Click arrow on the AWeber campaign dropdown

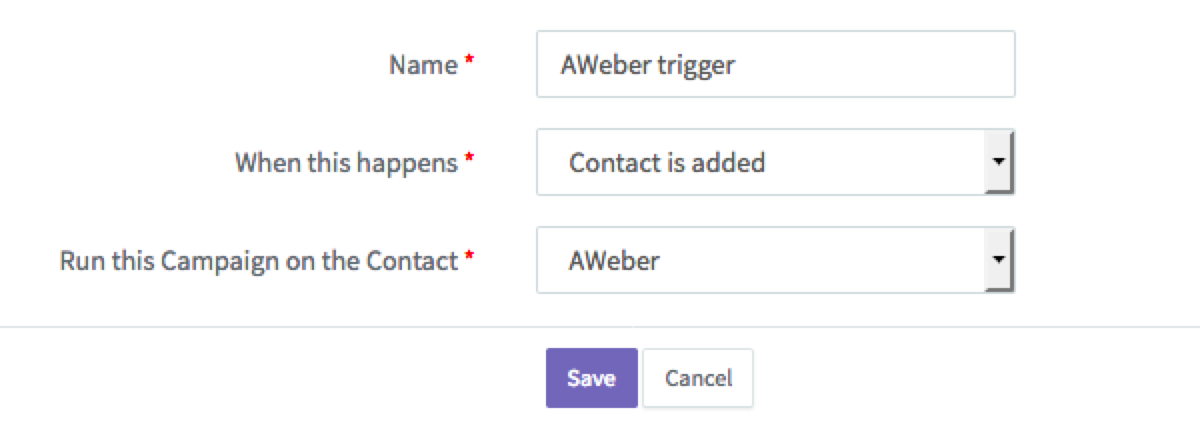click(999, 261)
